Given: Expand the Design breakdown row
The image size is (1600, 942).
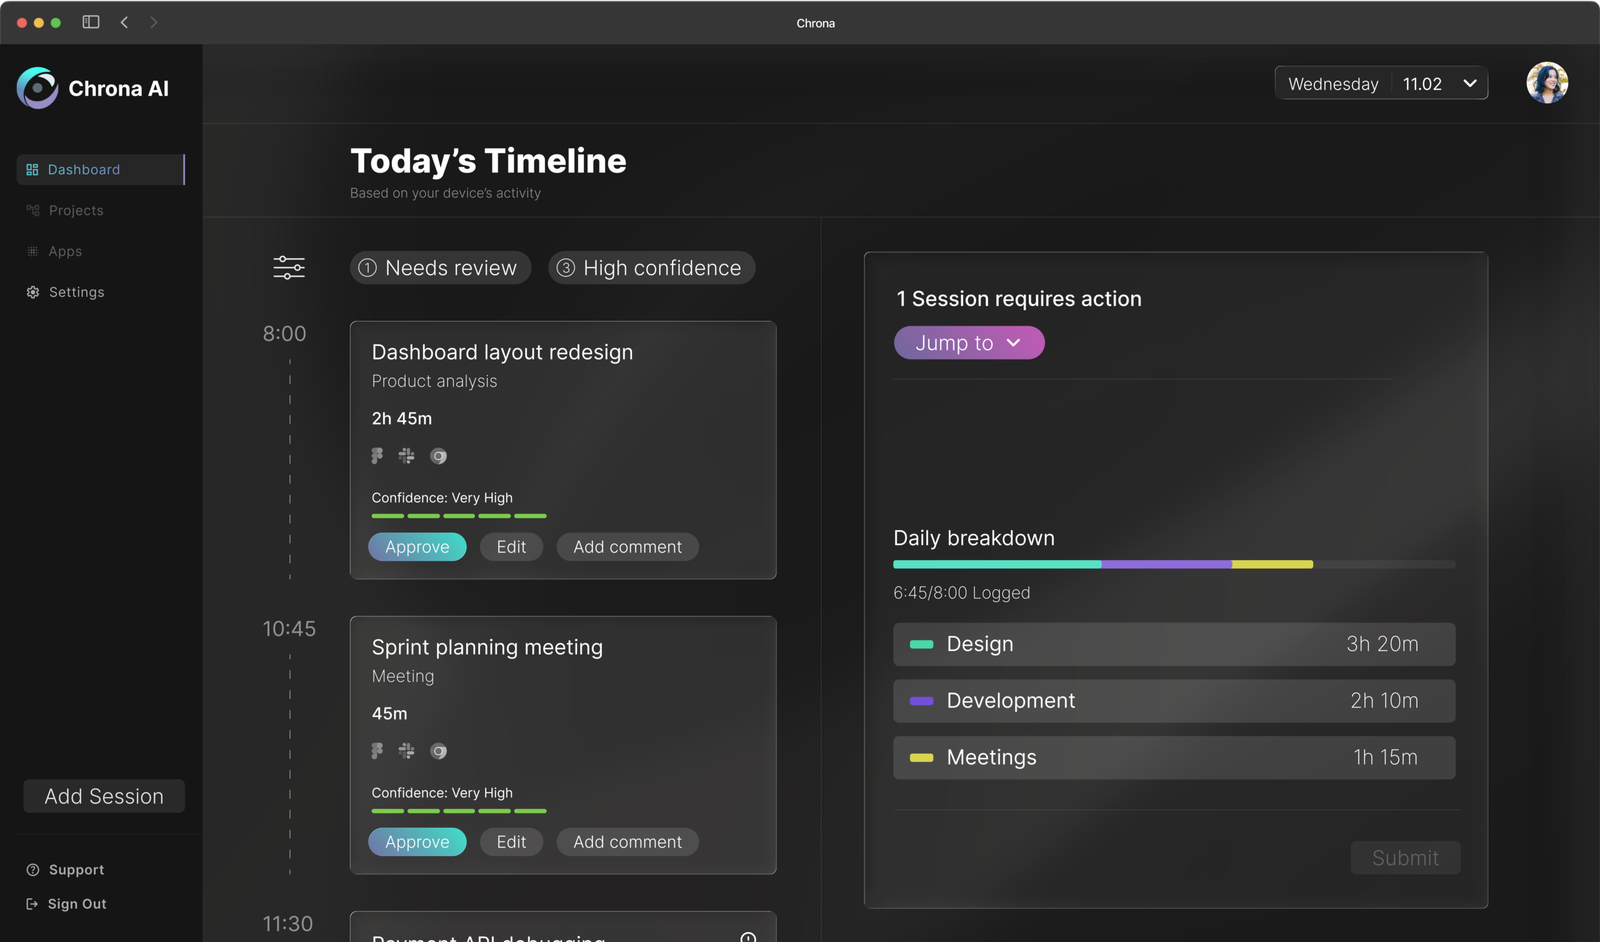Looking at the screenshot, I should [1173, 644].
